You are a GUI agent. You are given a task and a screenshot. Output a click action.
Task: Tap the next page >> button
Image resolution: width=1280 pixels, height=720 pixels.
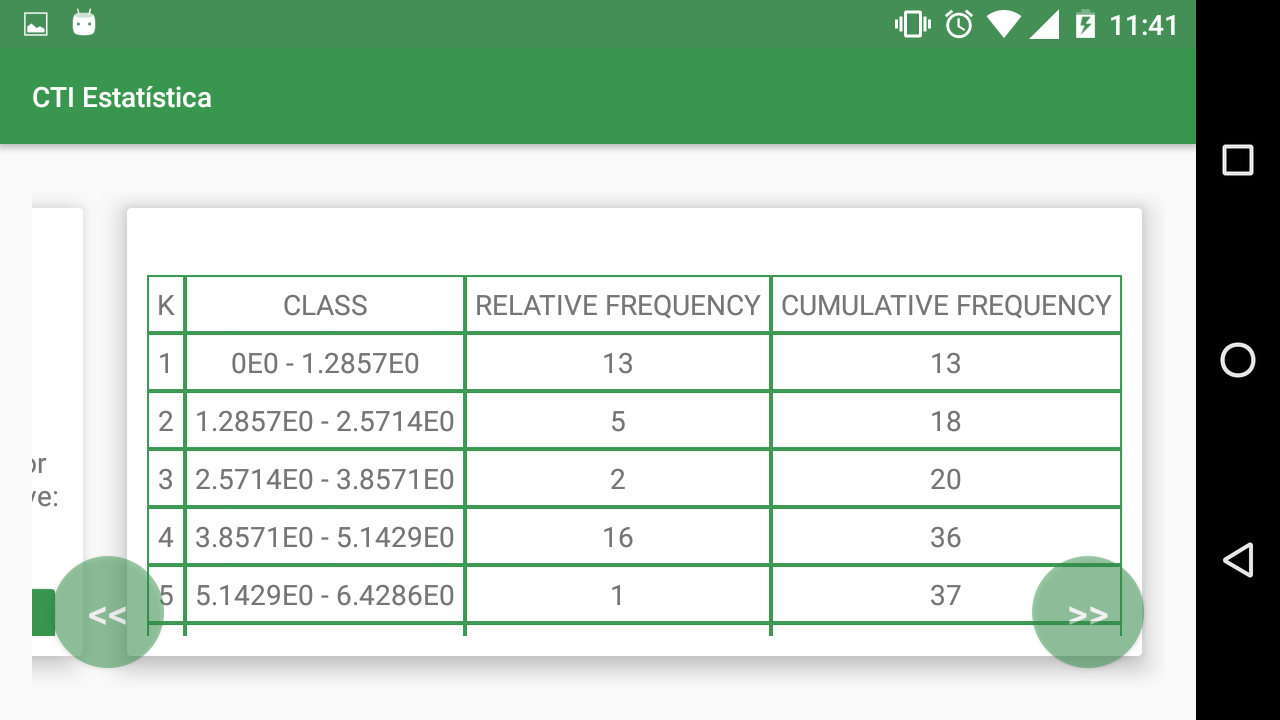pyautogui.click(x=1087, y=612)
